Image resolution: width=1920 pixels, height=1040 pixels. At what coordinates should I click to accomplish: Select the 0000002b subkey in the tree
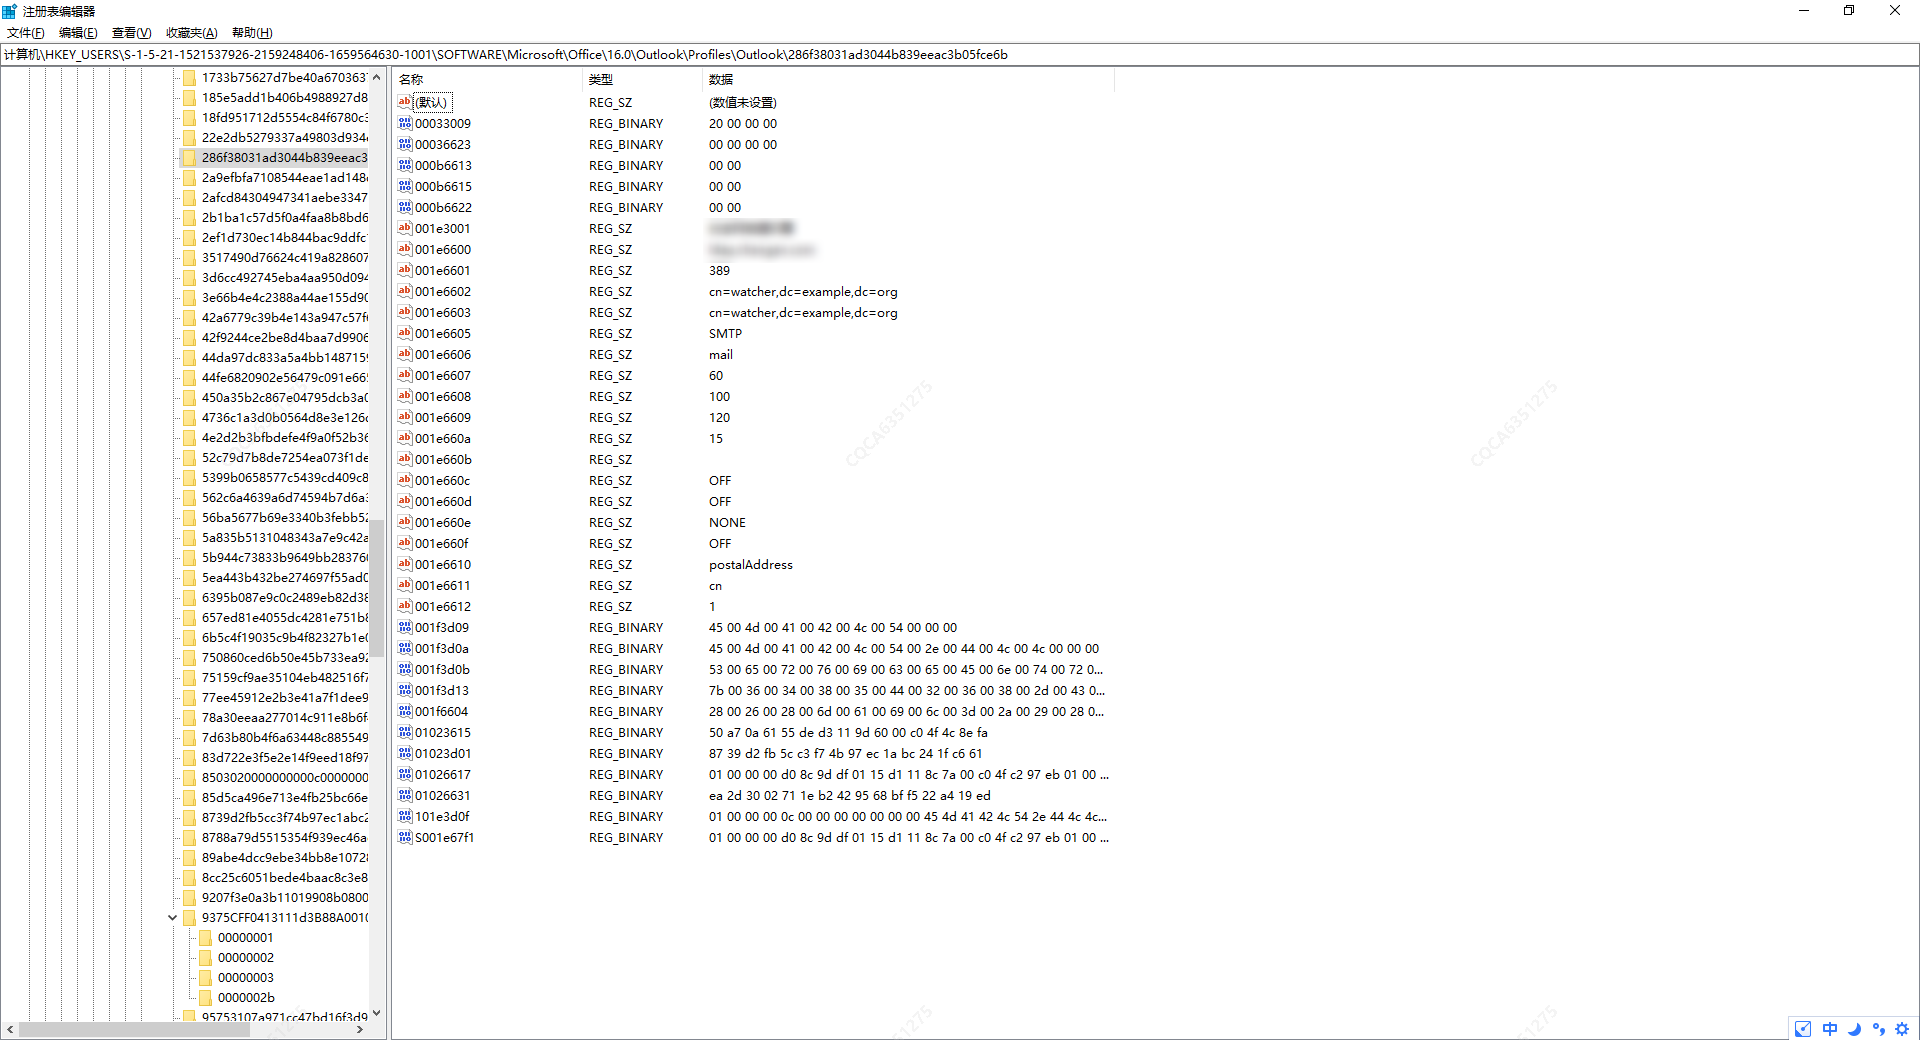point(246,998)
